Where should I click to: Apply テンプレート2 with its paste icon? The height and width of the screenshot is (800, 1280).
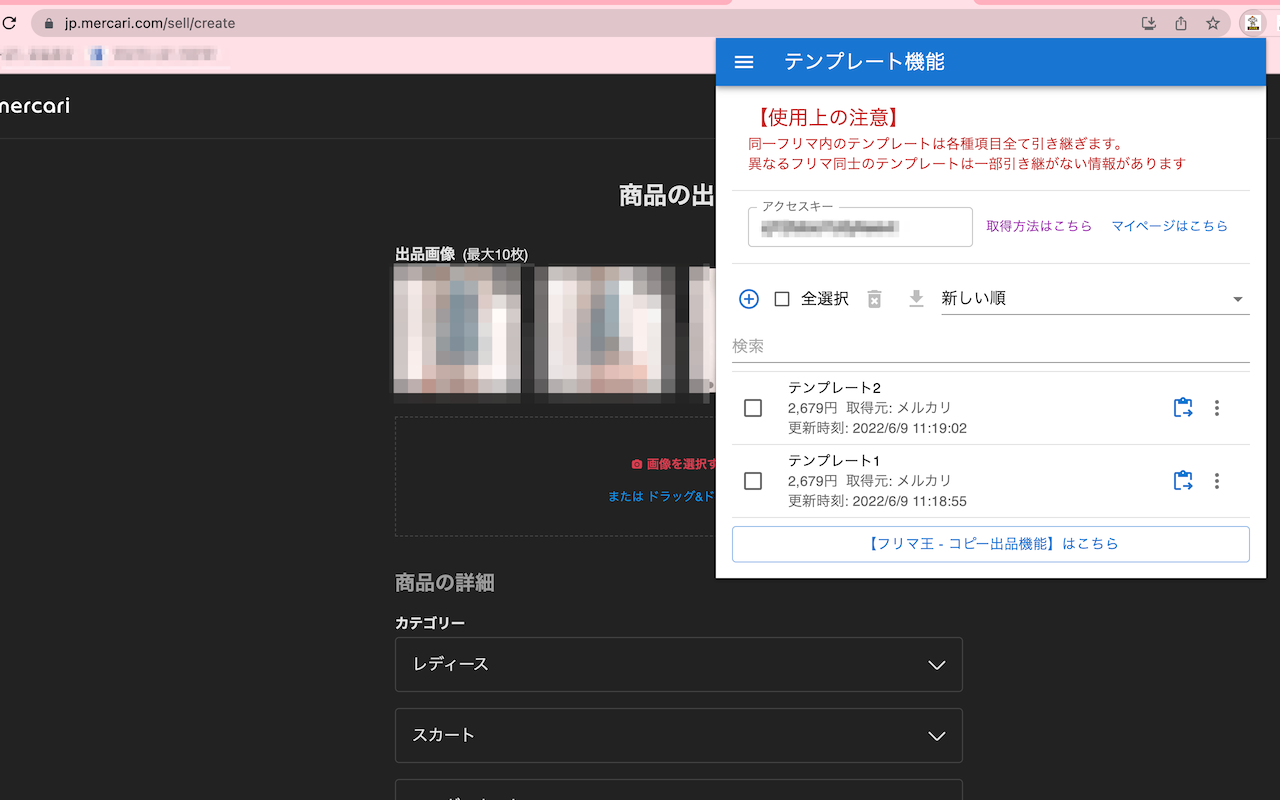(x=1183, y=408)
